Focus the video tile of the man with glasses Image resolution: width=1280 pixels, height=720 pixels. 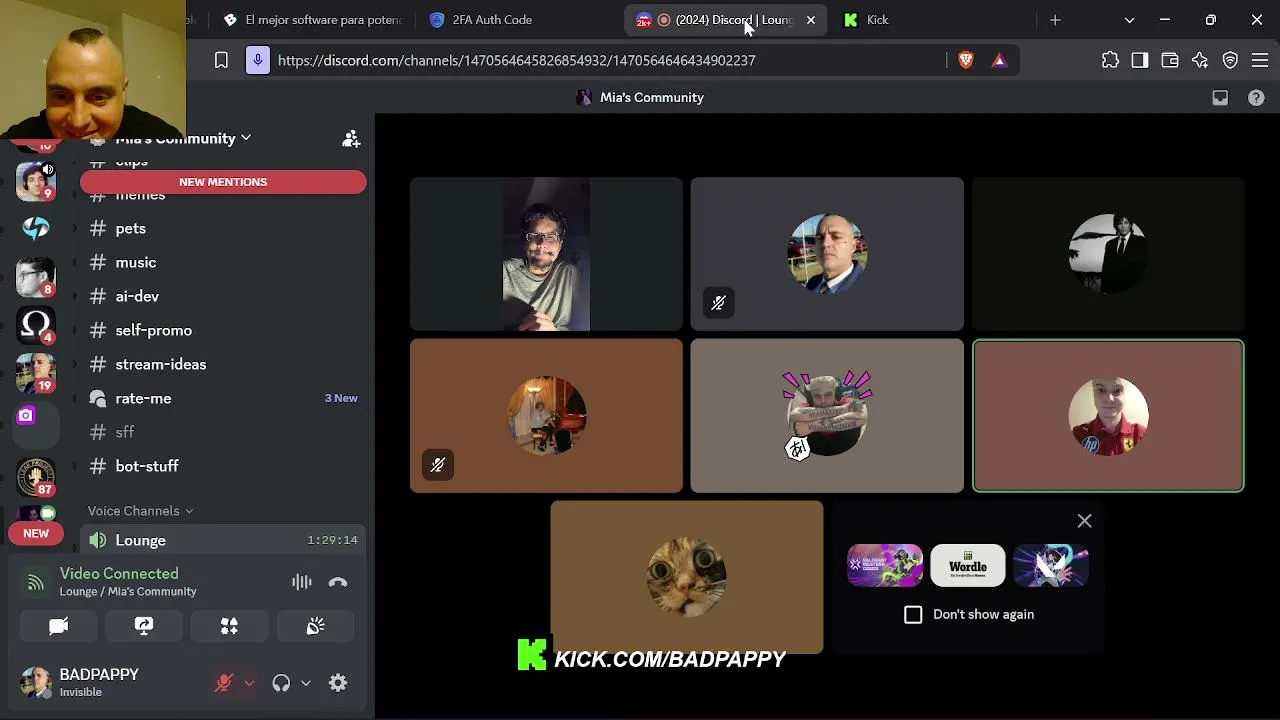pos(546,254)
